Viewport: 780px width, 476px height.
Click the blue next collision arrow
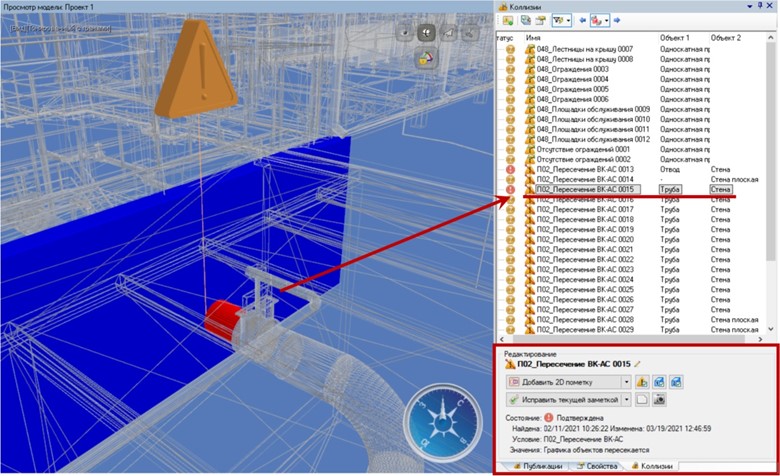click(617, 19)
